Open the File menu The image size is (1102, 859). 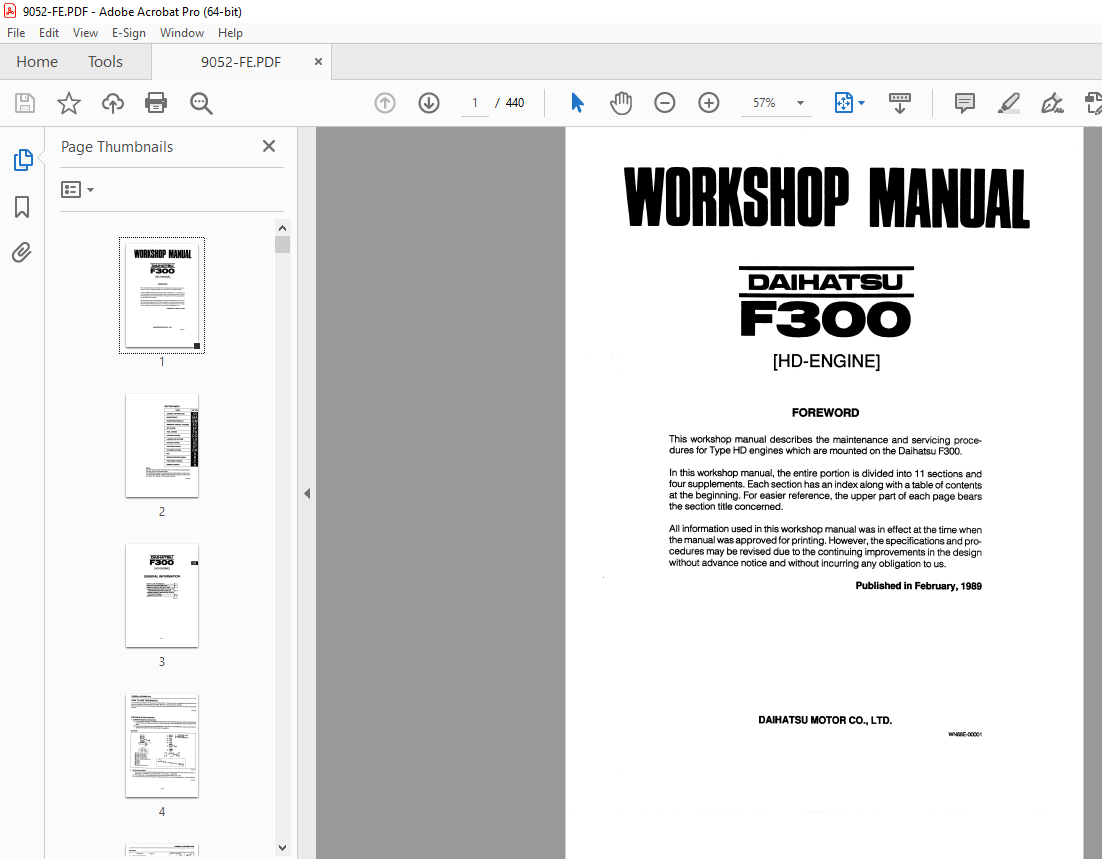click(16, 33)
